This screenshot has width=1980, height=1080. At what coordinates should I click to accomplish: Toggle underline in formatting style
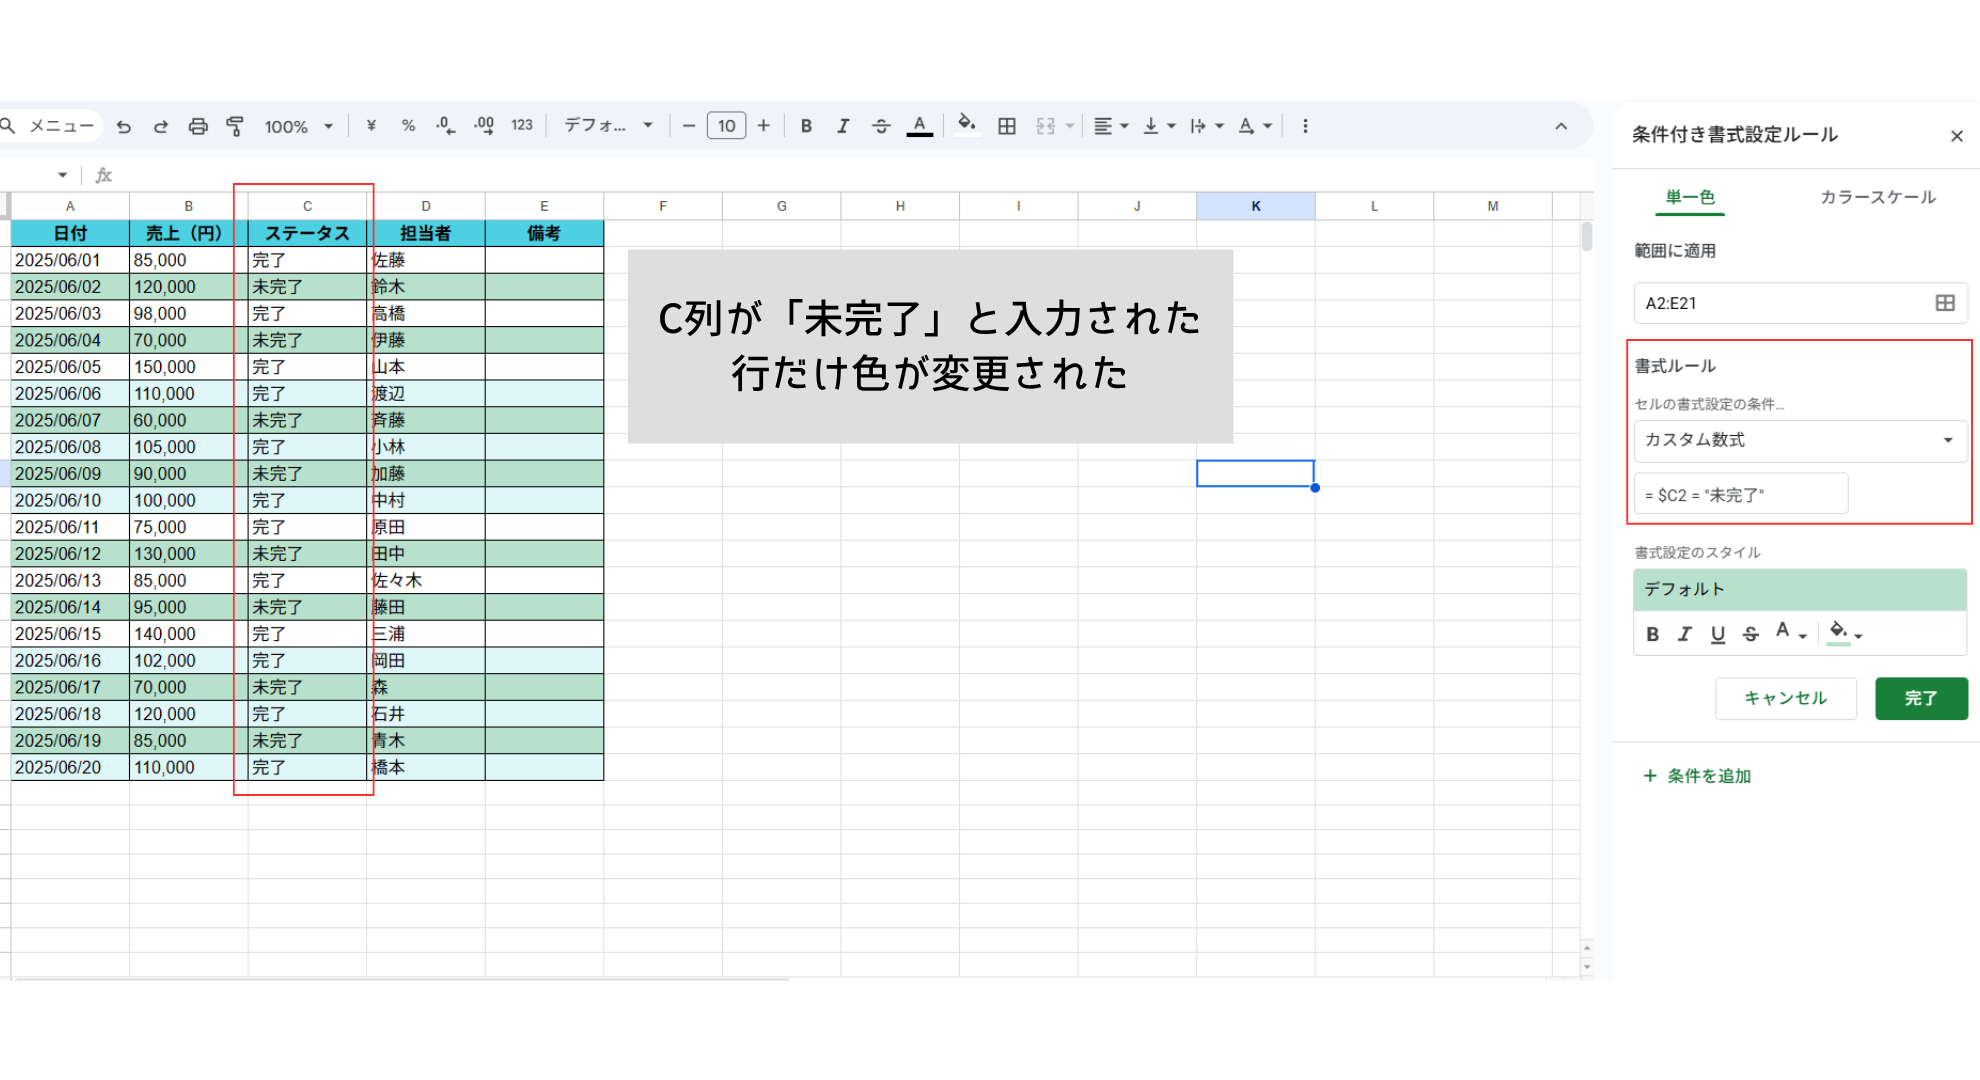click(x=1718, y=634)
